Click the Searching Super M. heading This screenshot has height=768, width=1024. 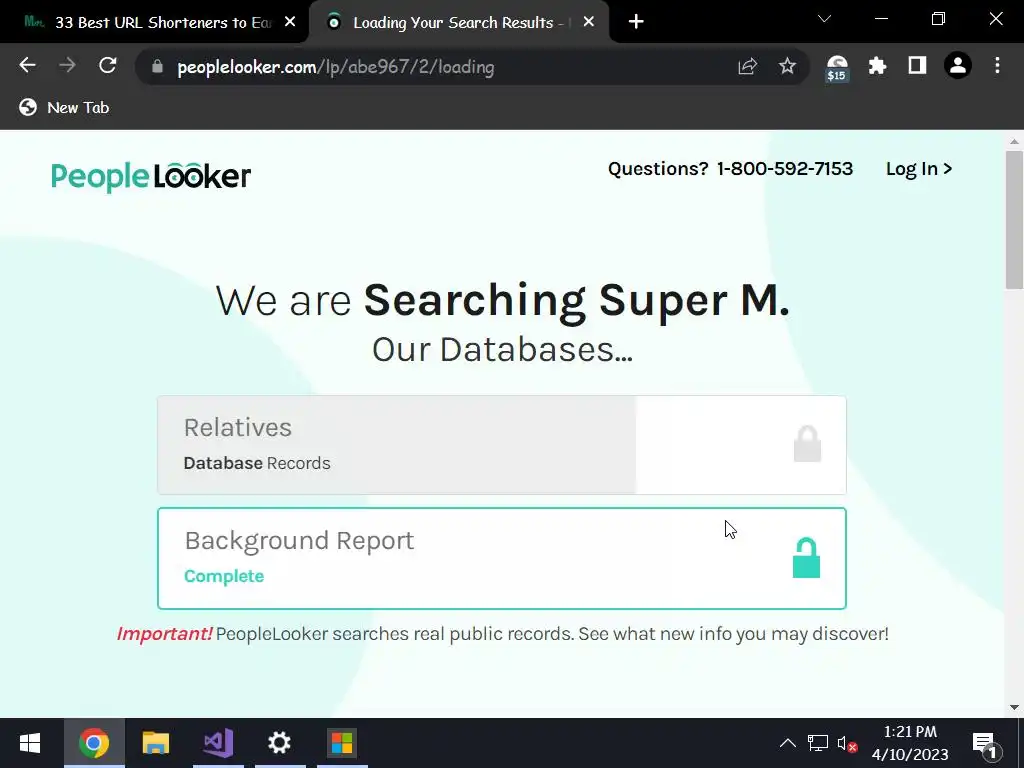pos(577,300)
